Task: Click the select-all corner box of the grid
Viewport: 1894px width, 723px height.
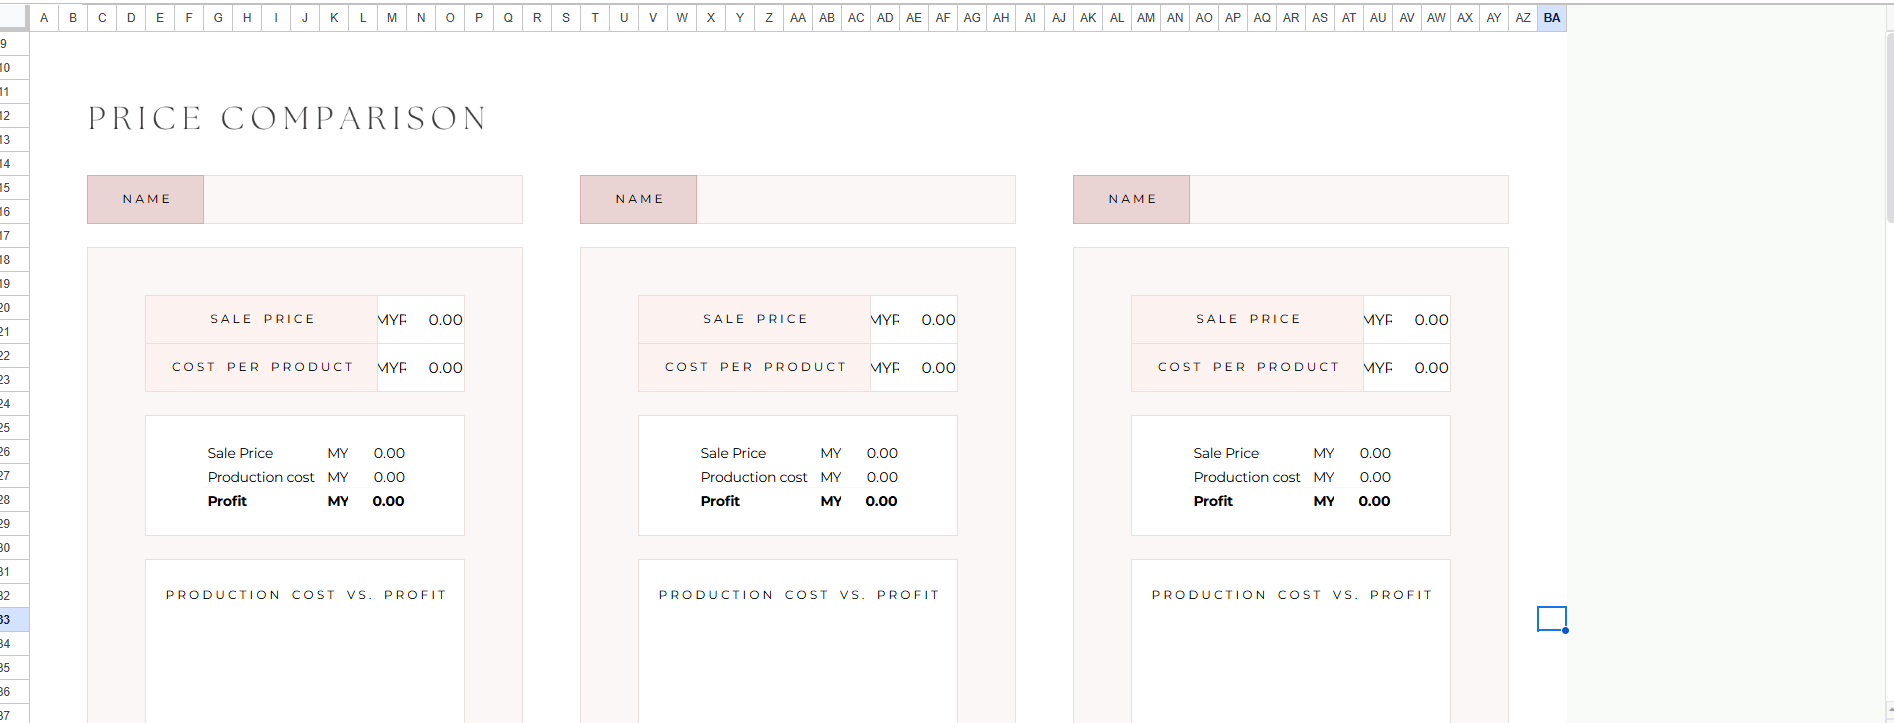Action: 14,18
